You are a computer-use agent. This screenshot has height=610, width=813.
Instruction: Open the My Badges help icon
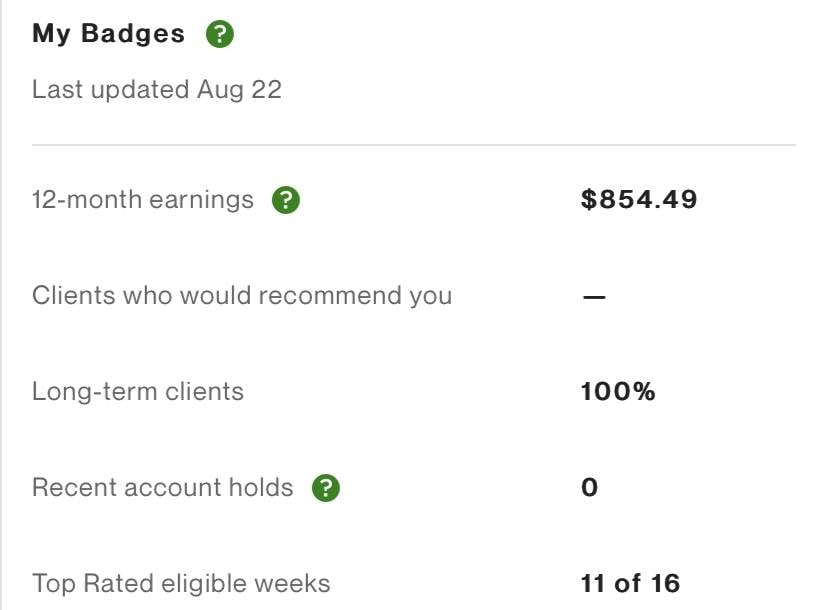[220, 34]
